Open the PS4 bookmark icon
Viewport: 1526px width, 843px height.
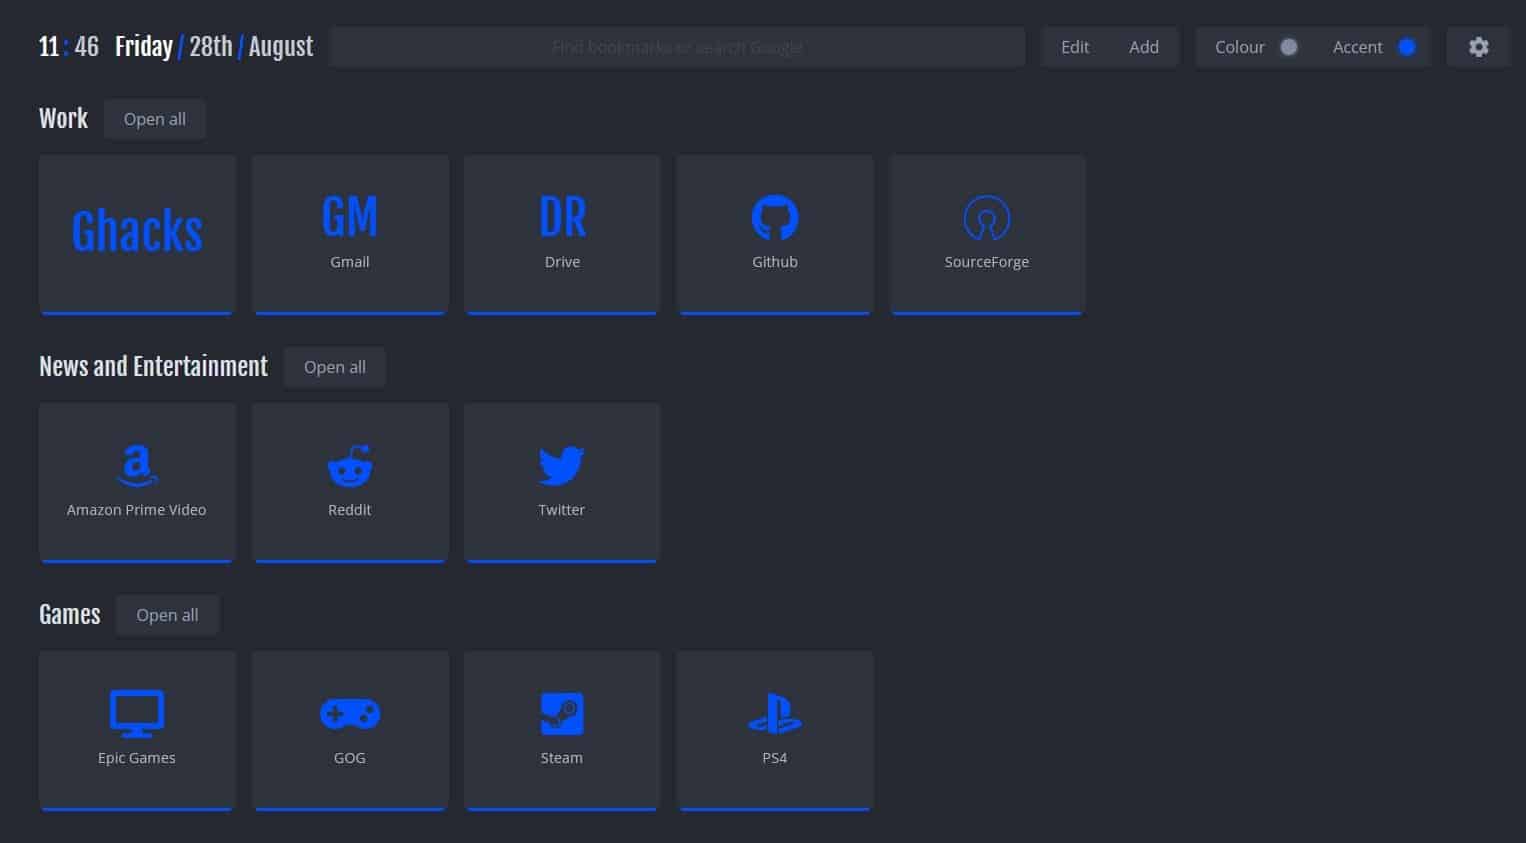coord(774,714)
